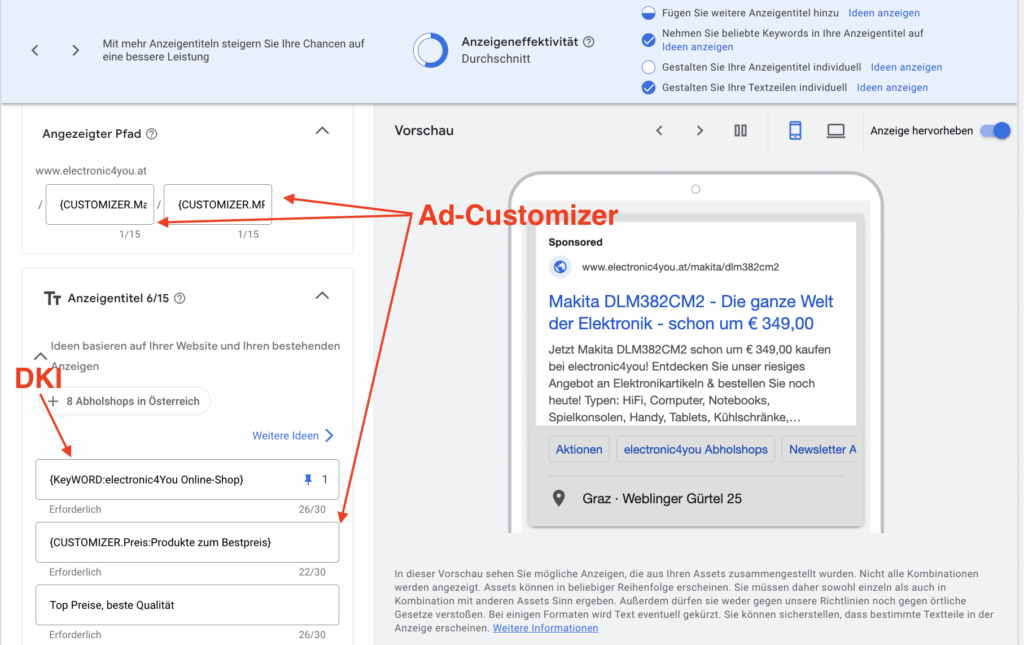Click the next suggestion arrow in top banner
This screenshot has width=1024, height=645.
pos(76,50)
